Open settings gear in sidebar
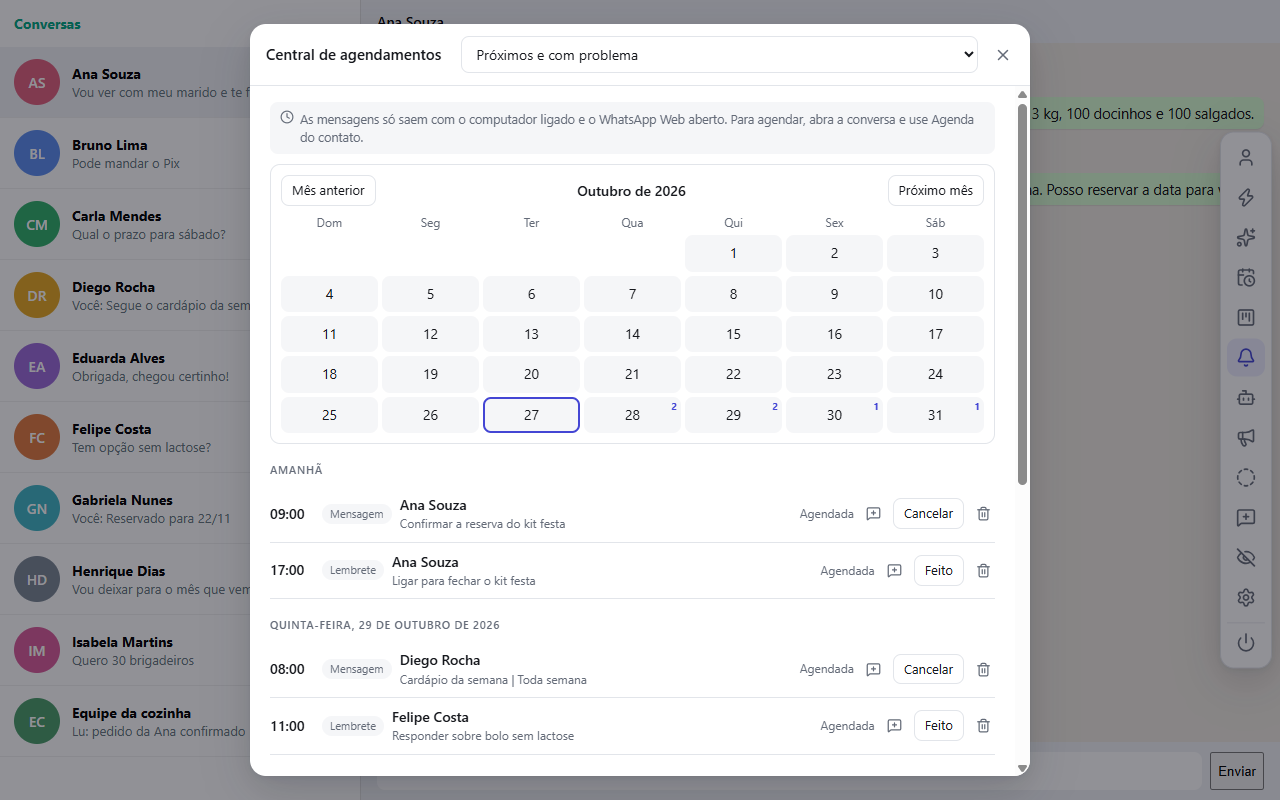 1245,597
